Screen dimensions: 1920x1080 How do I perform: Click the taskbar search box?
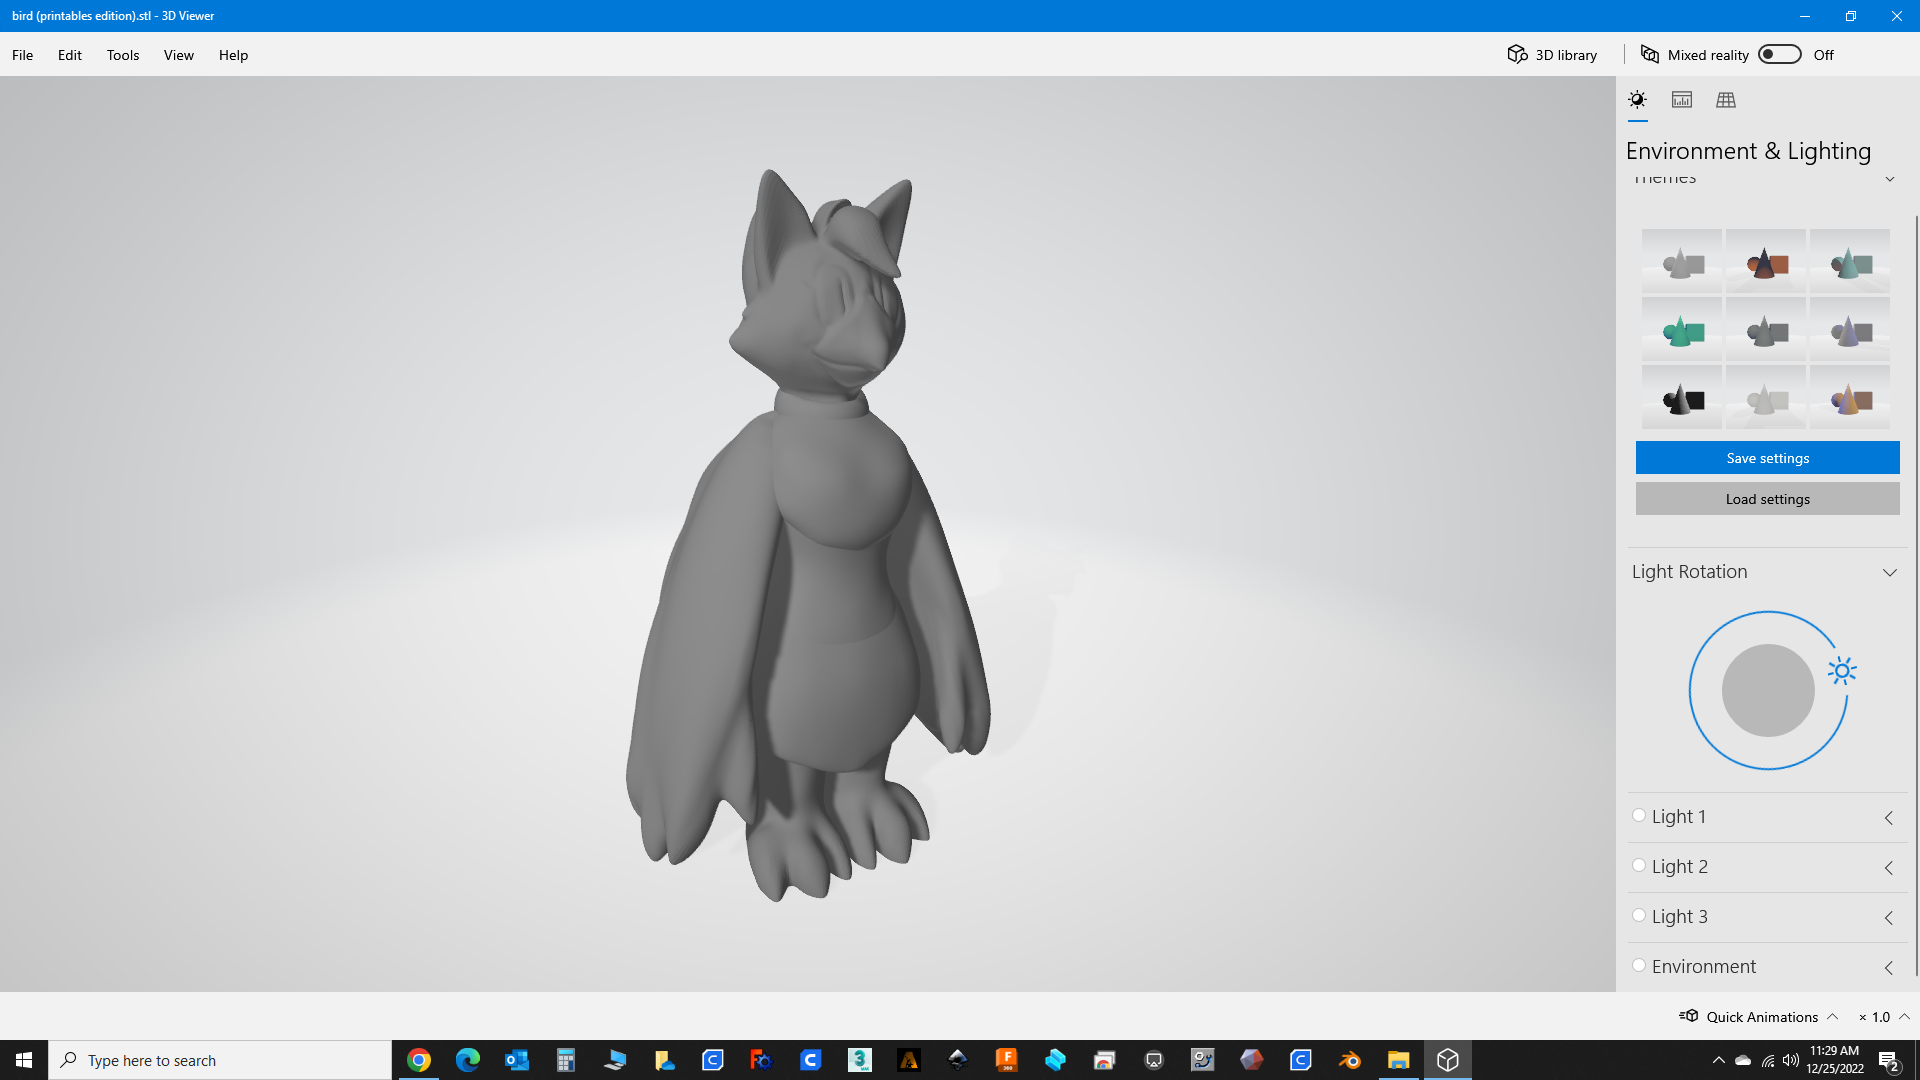coord(220,1060)
